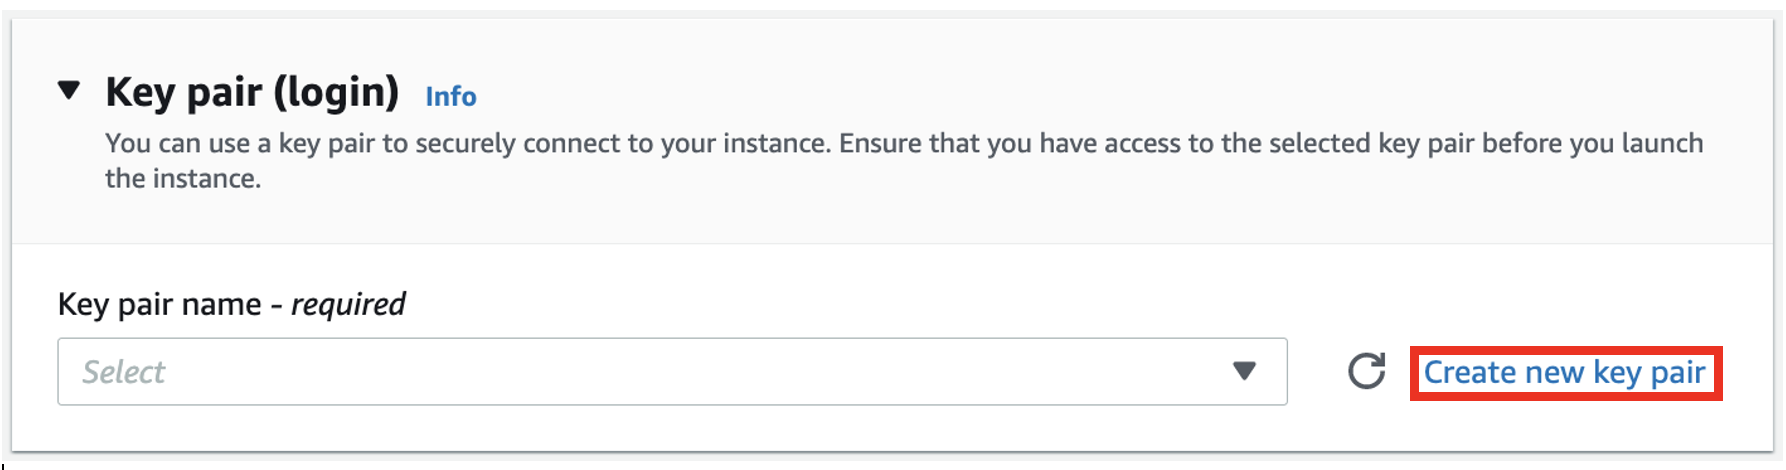
Task: Click the dropdown arrow in Select field
Action: coord(1244,371)
